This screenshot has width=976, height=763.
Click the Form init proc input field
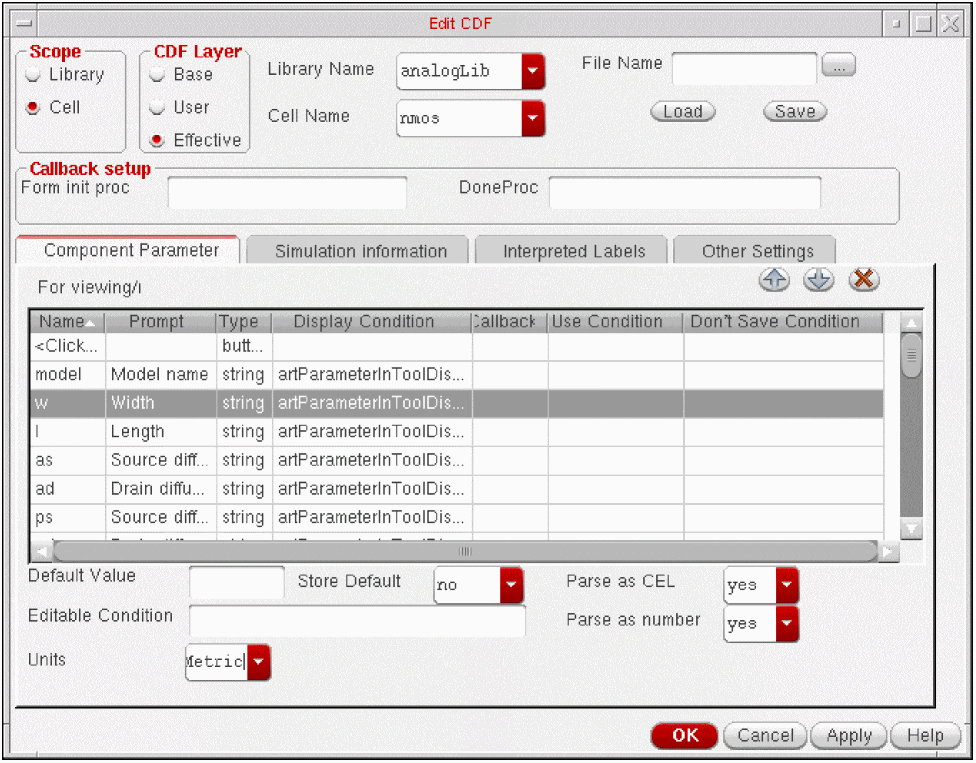click(287, 193)
